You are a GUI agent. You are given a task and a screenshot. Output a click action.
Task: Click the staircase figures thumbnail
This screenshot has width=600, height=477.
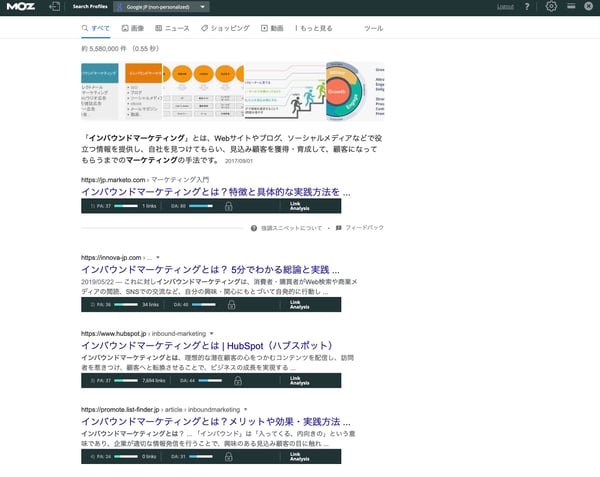(x=285, y=91)
